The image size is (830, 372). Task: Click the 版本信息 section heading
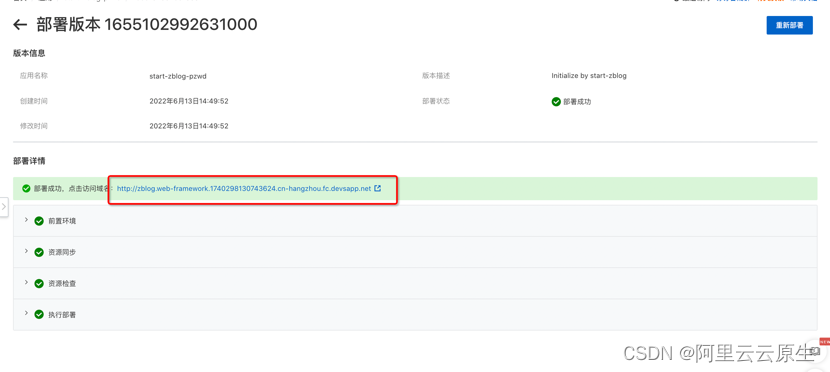tap(29, 53)
